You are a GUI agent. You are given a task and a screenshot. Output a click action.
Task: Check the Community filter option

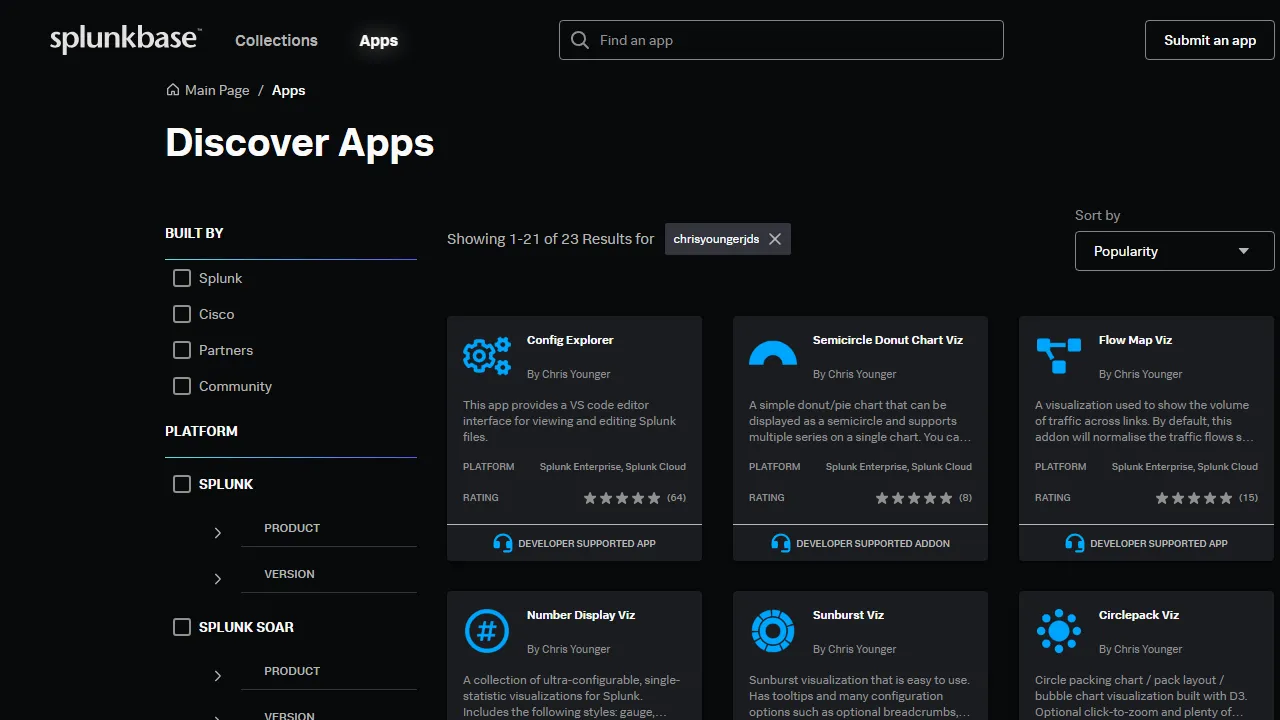pyautogui.click(x=181, y=385)
